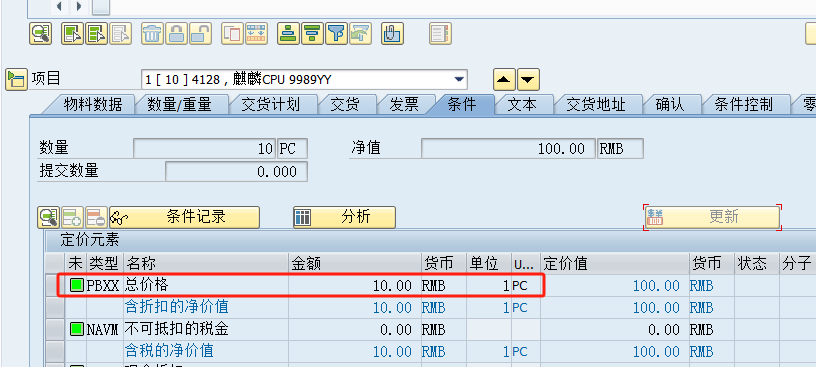The height and width of the screenshot is (367, 816).
Task: Click the 净值 field showing 100.00
Action: 508,148
